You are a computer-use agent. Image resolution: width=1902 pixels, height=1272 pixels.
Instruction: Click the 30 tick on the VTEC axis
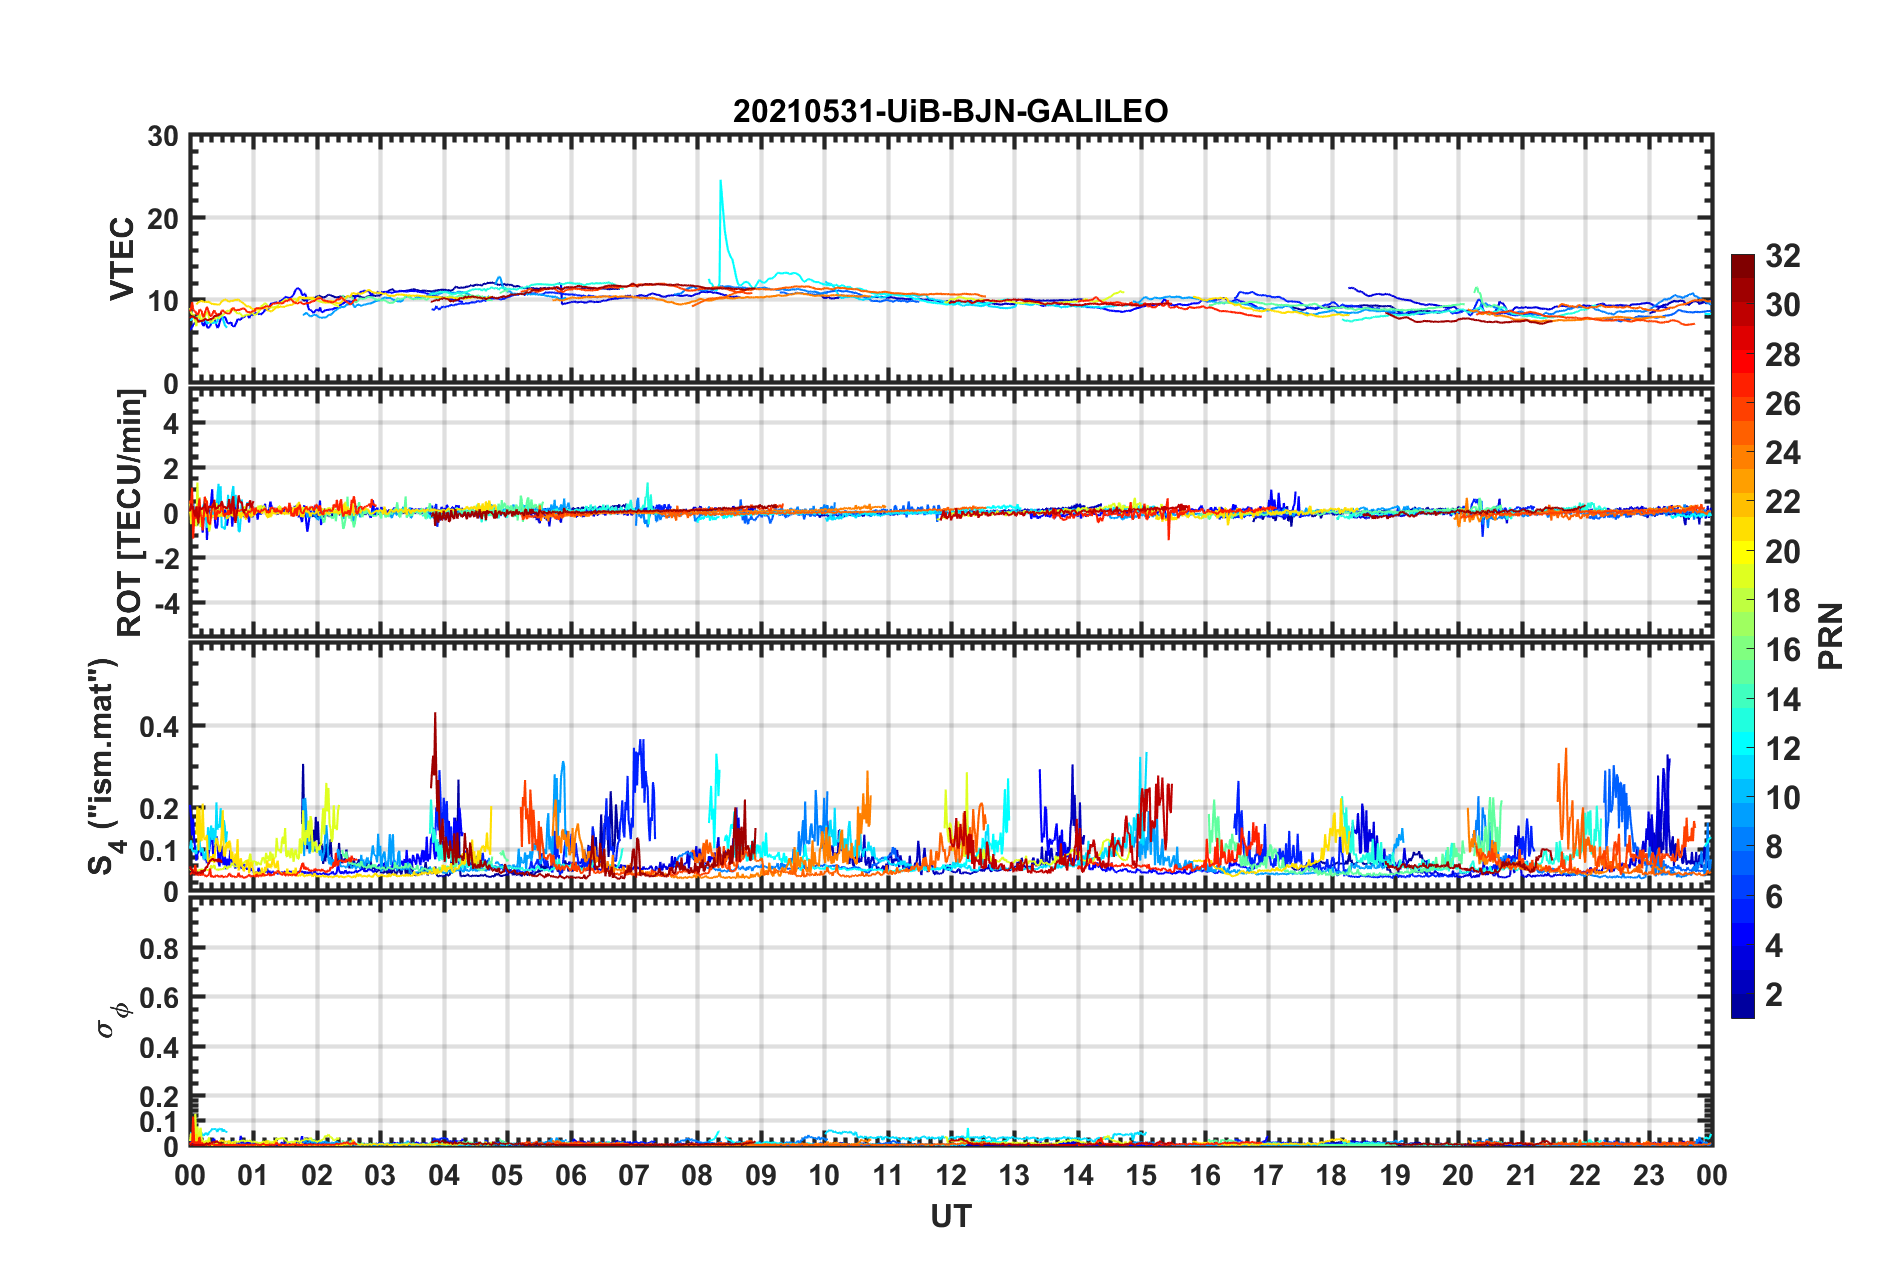[x=163, y=137]
